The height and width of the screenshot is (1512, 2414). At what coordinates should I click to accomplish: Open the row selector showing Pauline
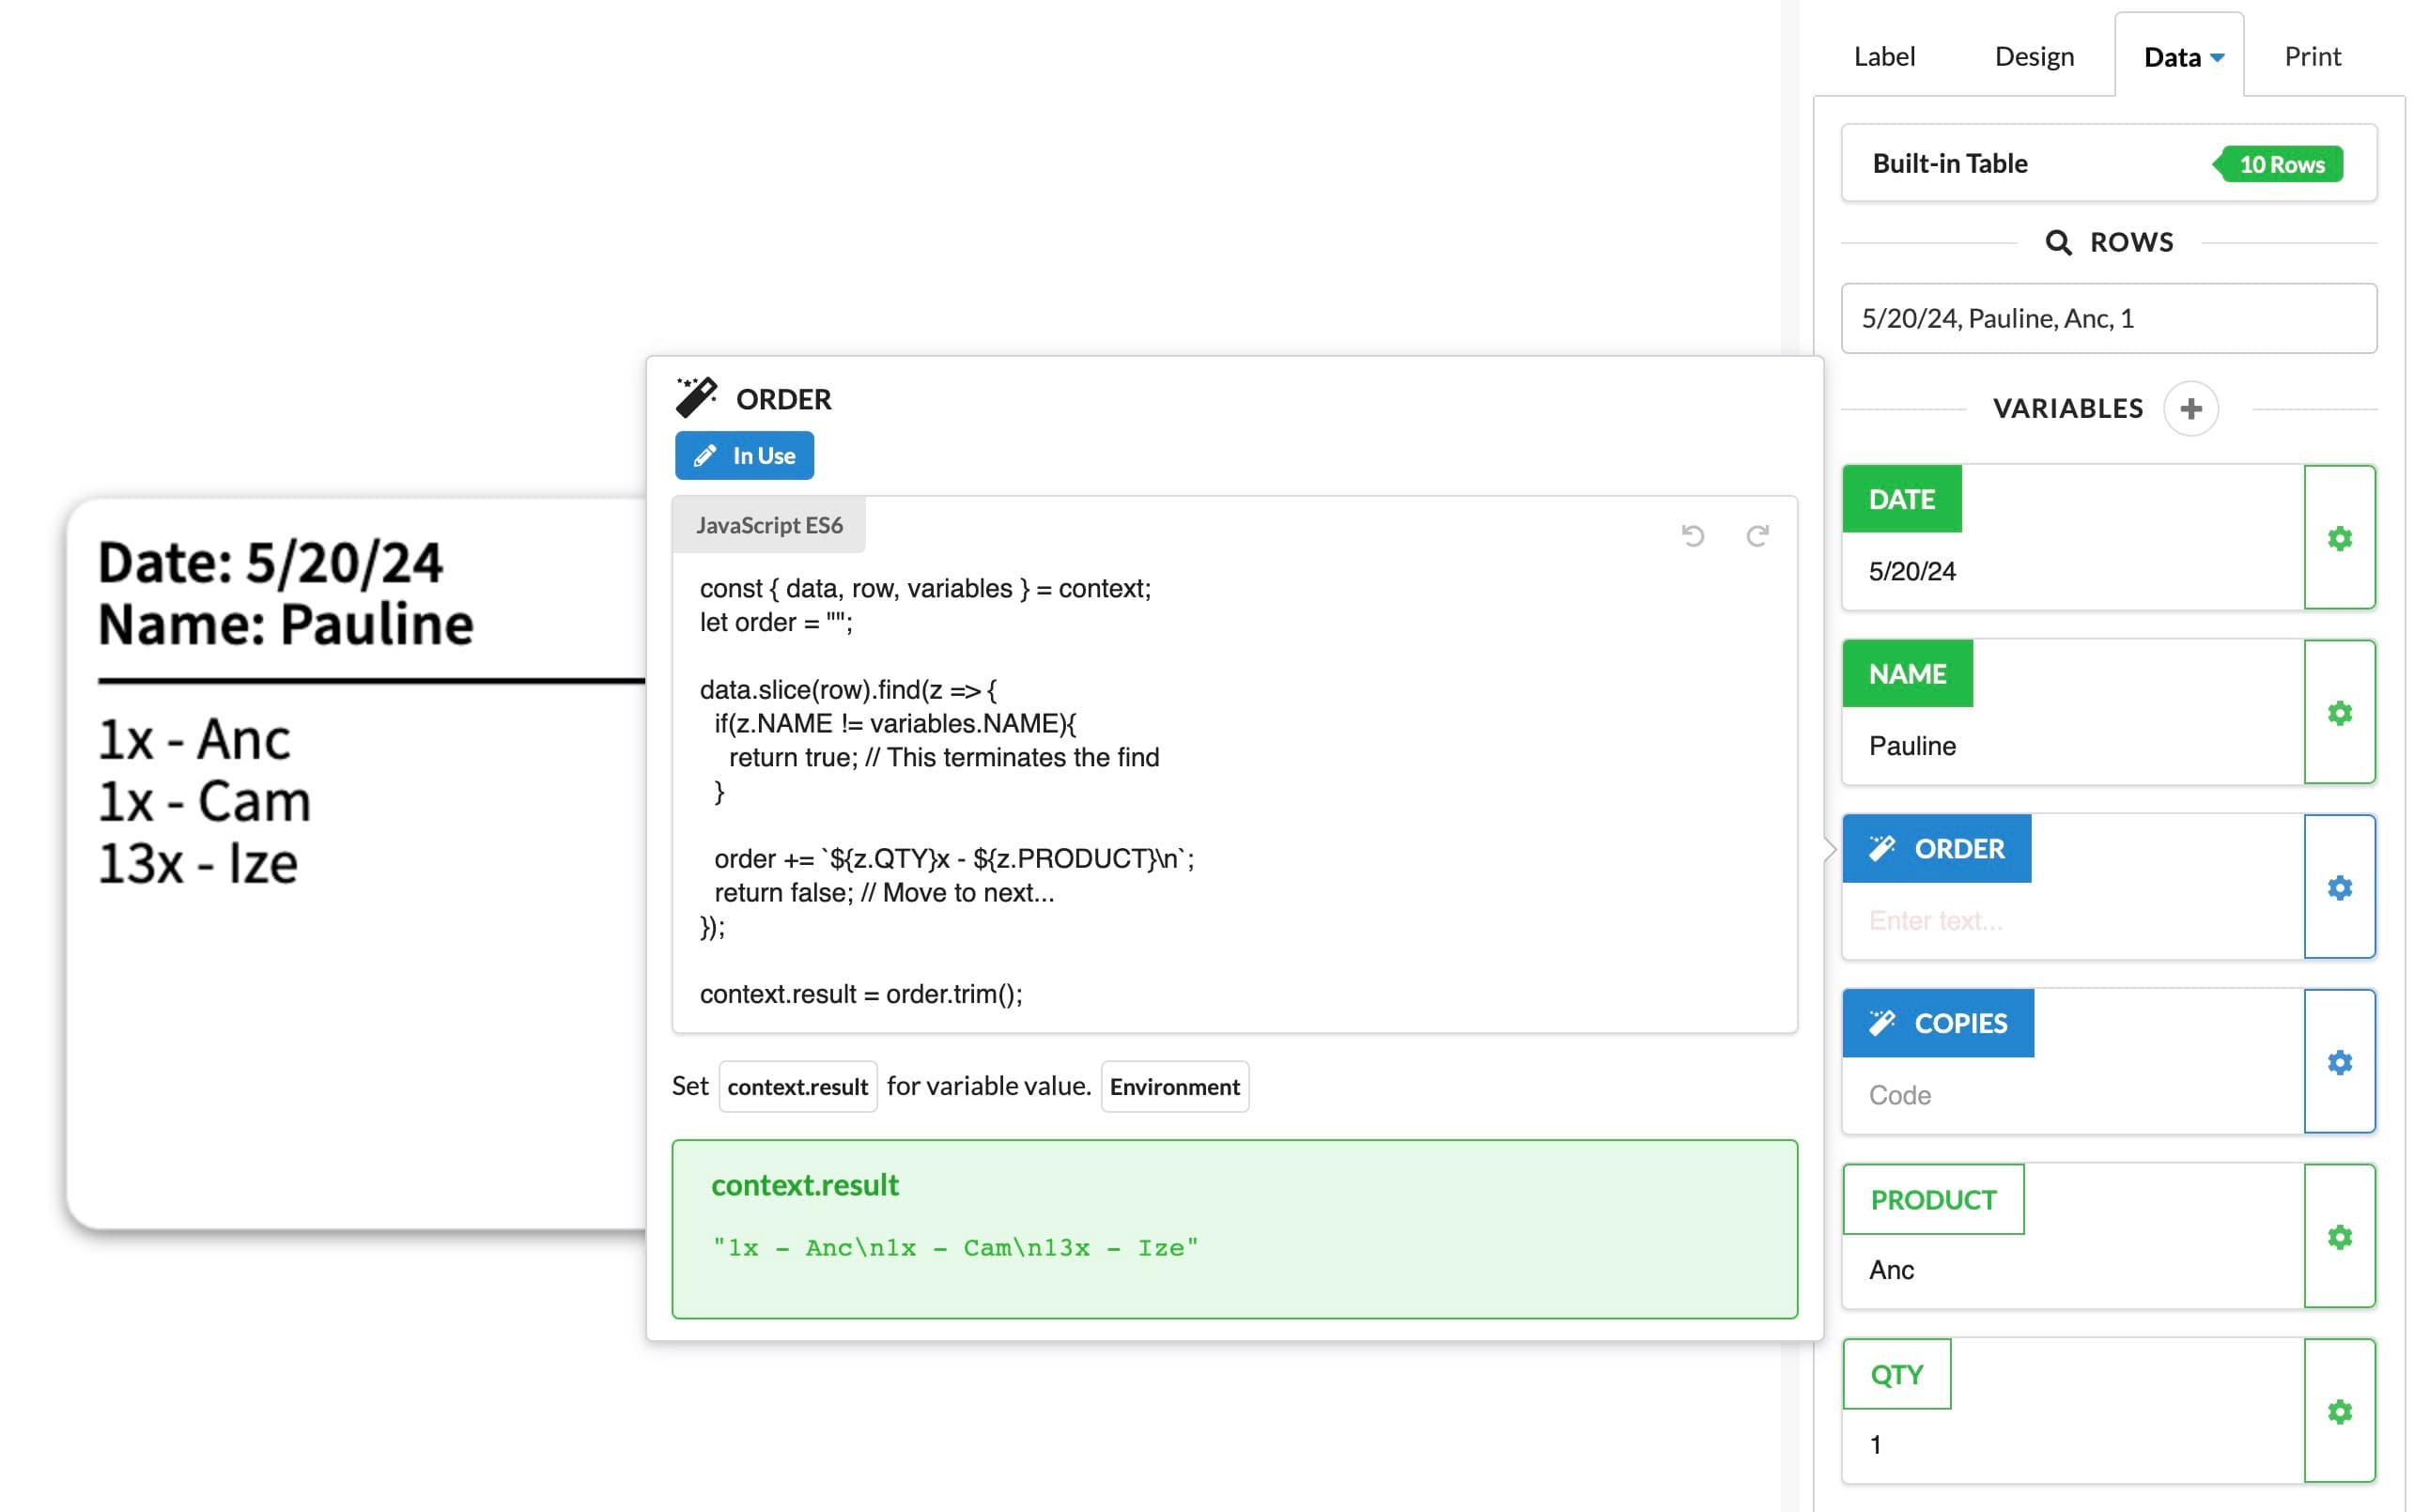pyautogui.click(x=2108, y=318)
